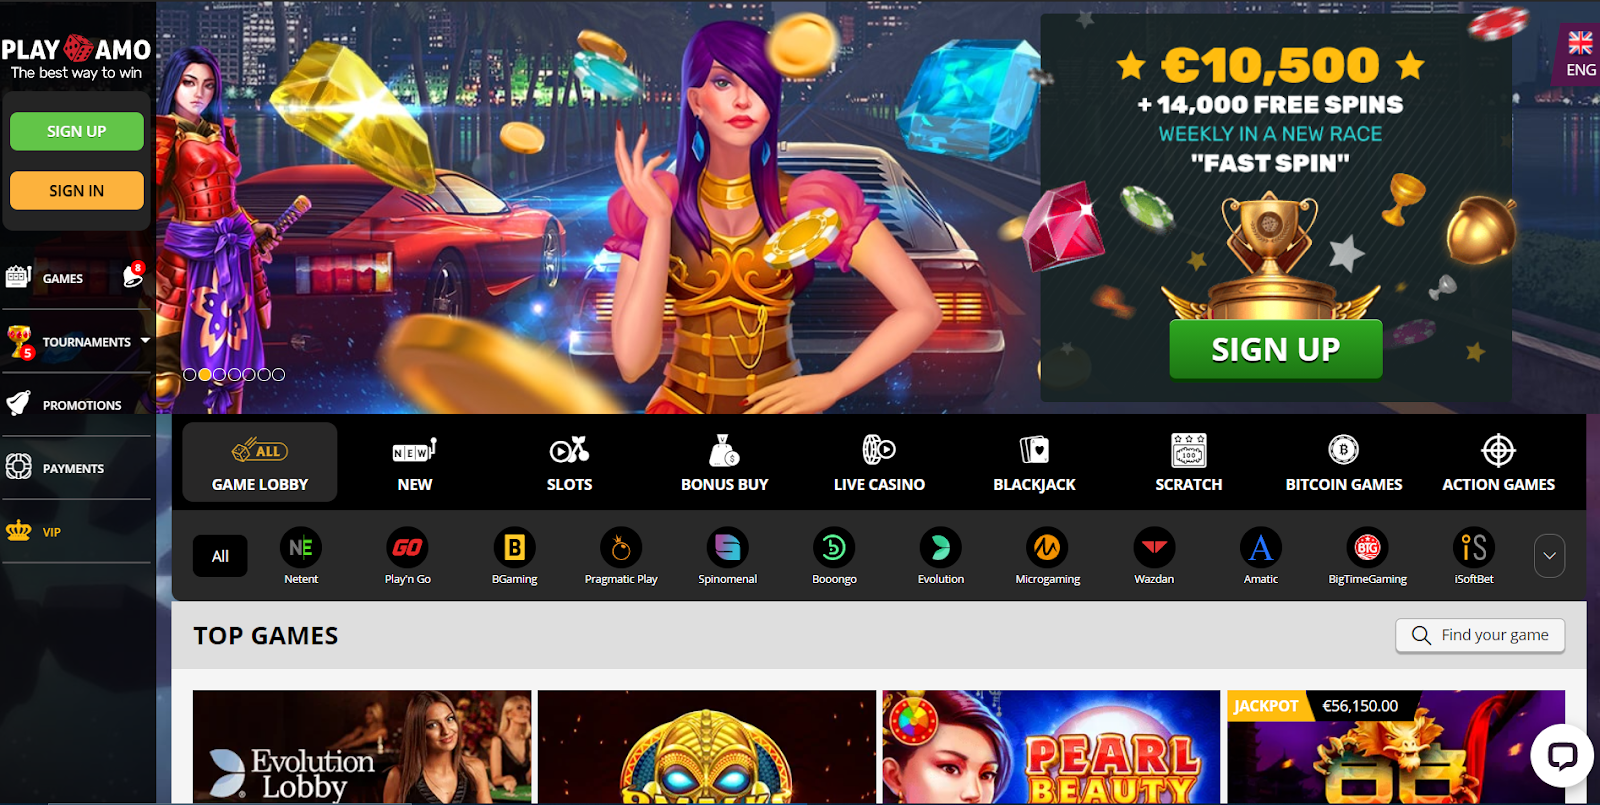1600x805 pixels.
Task: Click the Tournaments trophy icon
Action: click(x=19, y=341)
